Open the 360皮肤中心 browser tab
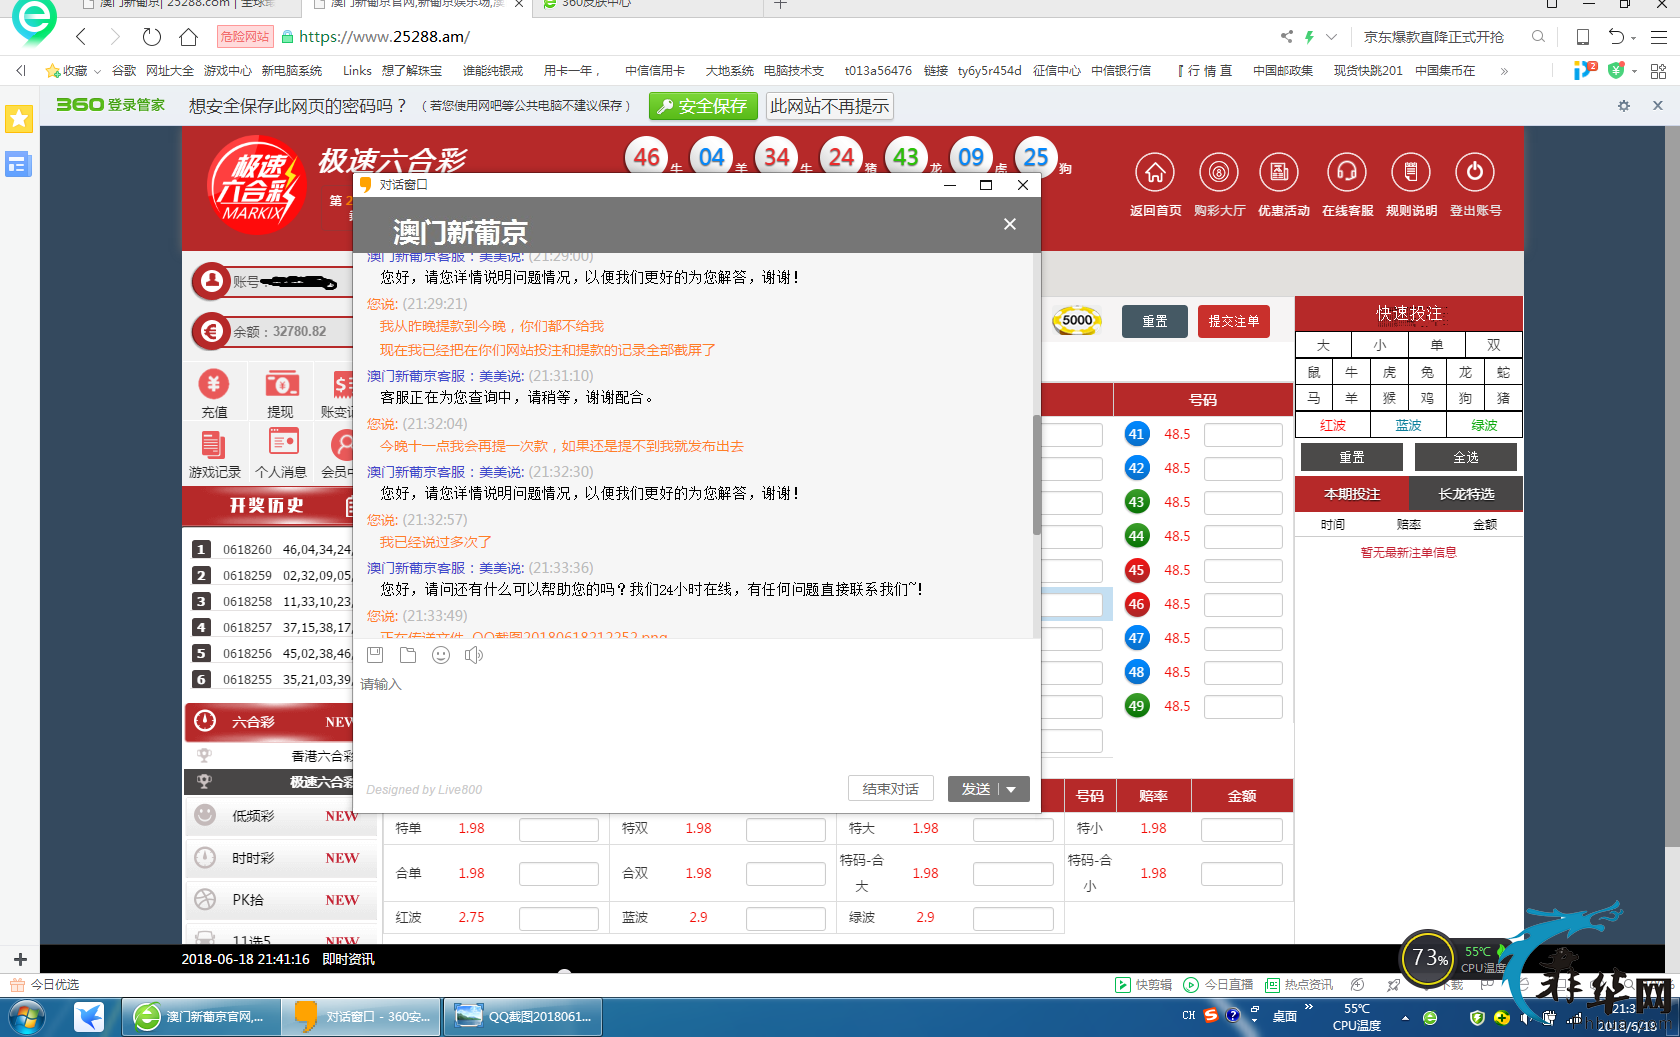Viewport: 1680px width, 1037px height. click(x=650, y=6)
